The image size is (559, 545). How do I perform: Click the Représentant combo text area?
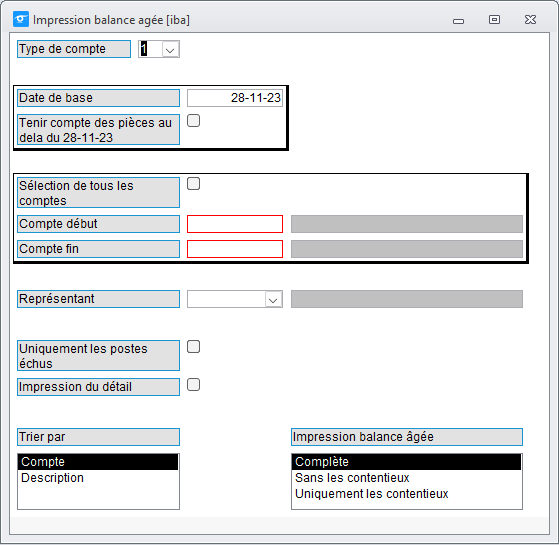click(226, 299)
